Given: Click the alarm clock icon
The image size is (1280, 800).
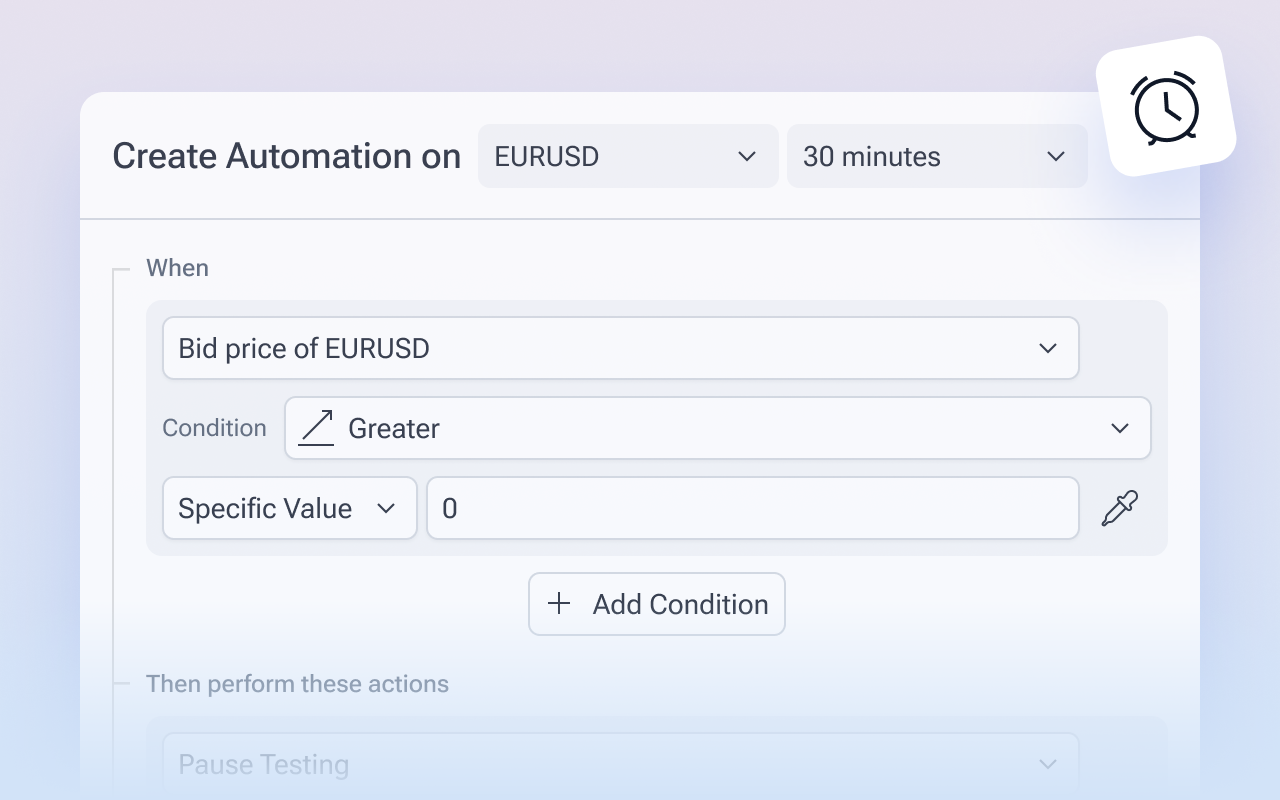Looking at the screenshot, I should click(x=1165, y=107).
